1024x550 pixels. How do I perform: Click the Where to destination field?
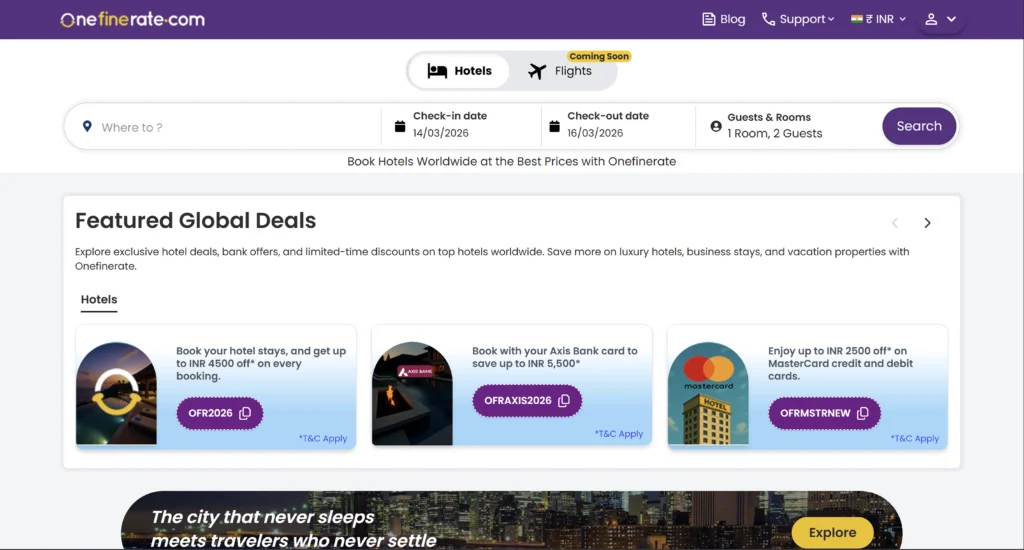[x=230, y=127]
